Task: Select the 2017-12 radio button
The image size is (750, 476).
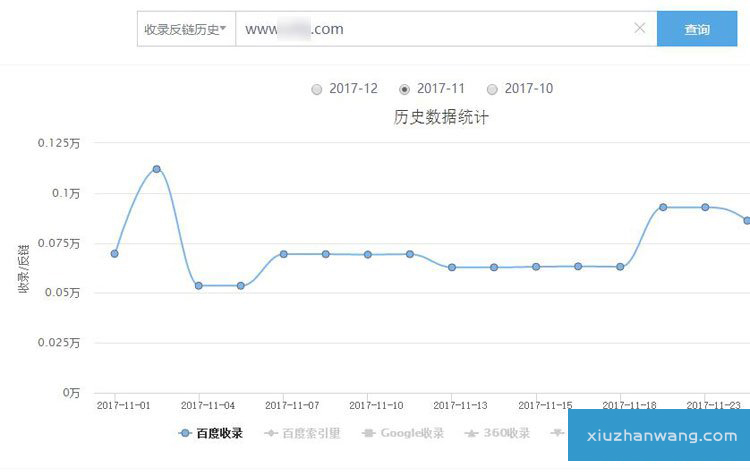Action: point(317,89)
